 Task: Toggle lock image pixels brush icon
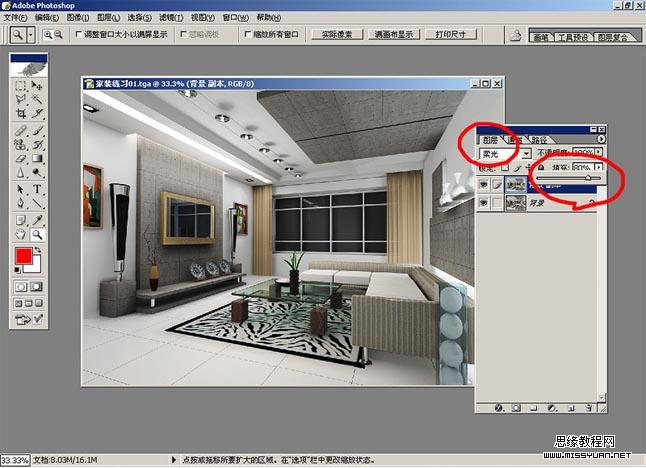(x=517, y=168)
